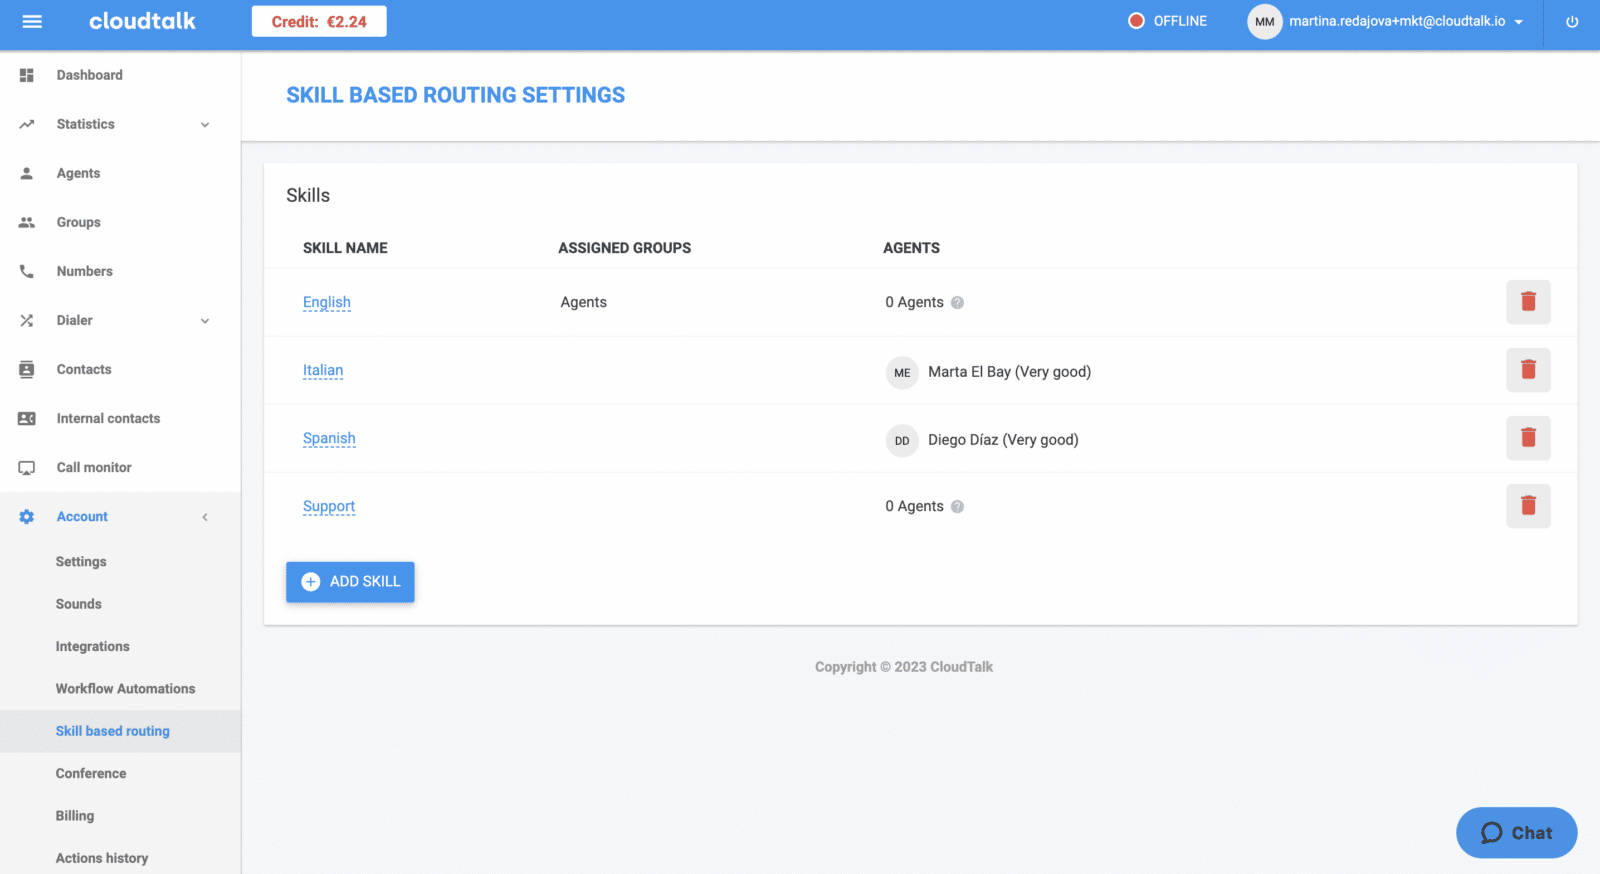Delete the Italian skill row
Screen dimensions: 1600x874
(1528, 370)
